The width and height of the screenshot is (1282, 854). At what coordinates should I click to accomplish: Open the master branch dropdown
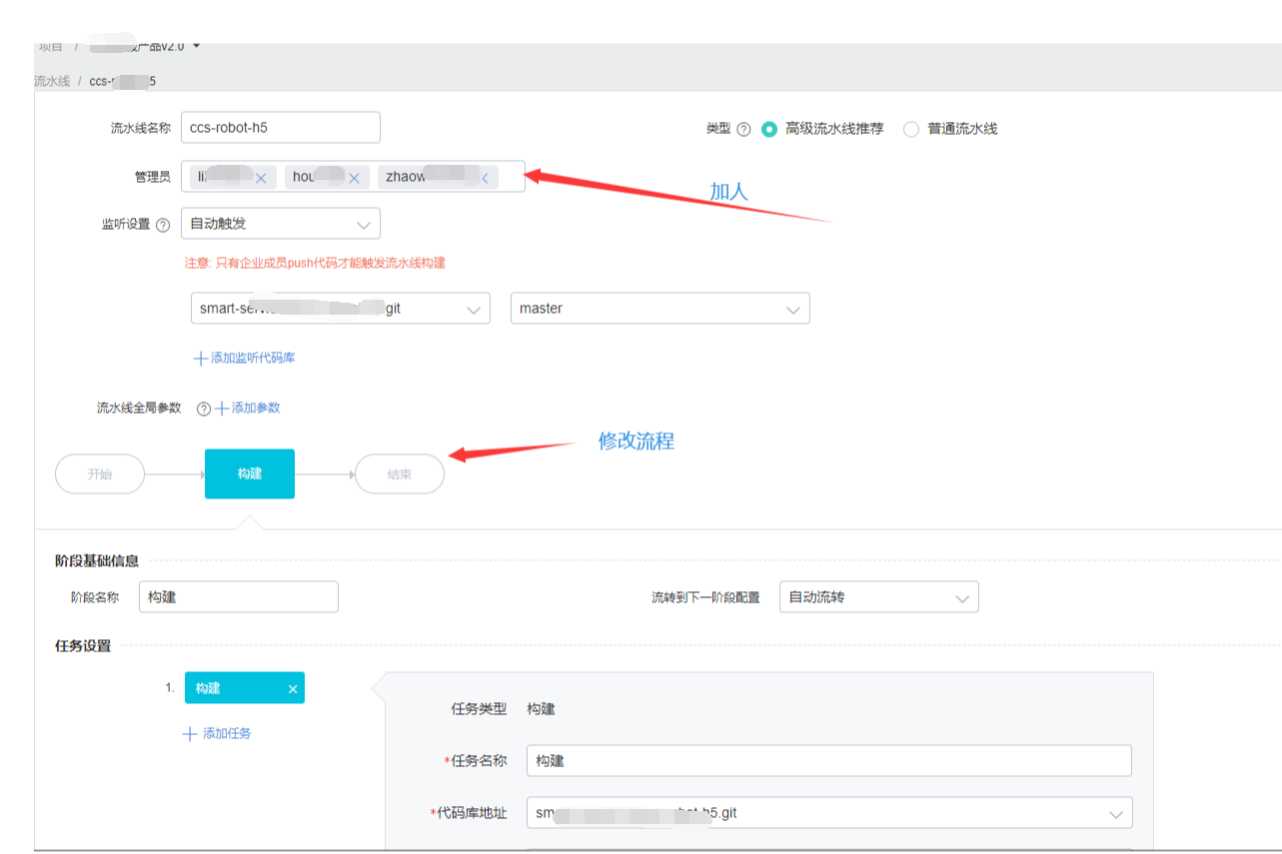point(660,308)
